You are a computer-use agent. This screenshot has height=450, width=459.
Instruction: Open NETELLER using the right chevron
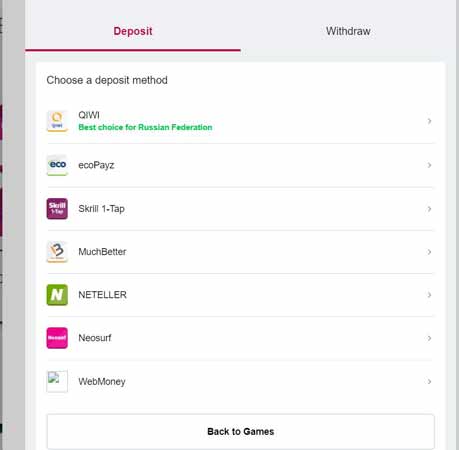point(429,295)
